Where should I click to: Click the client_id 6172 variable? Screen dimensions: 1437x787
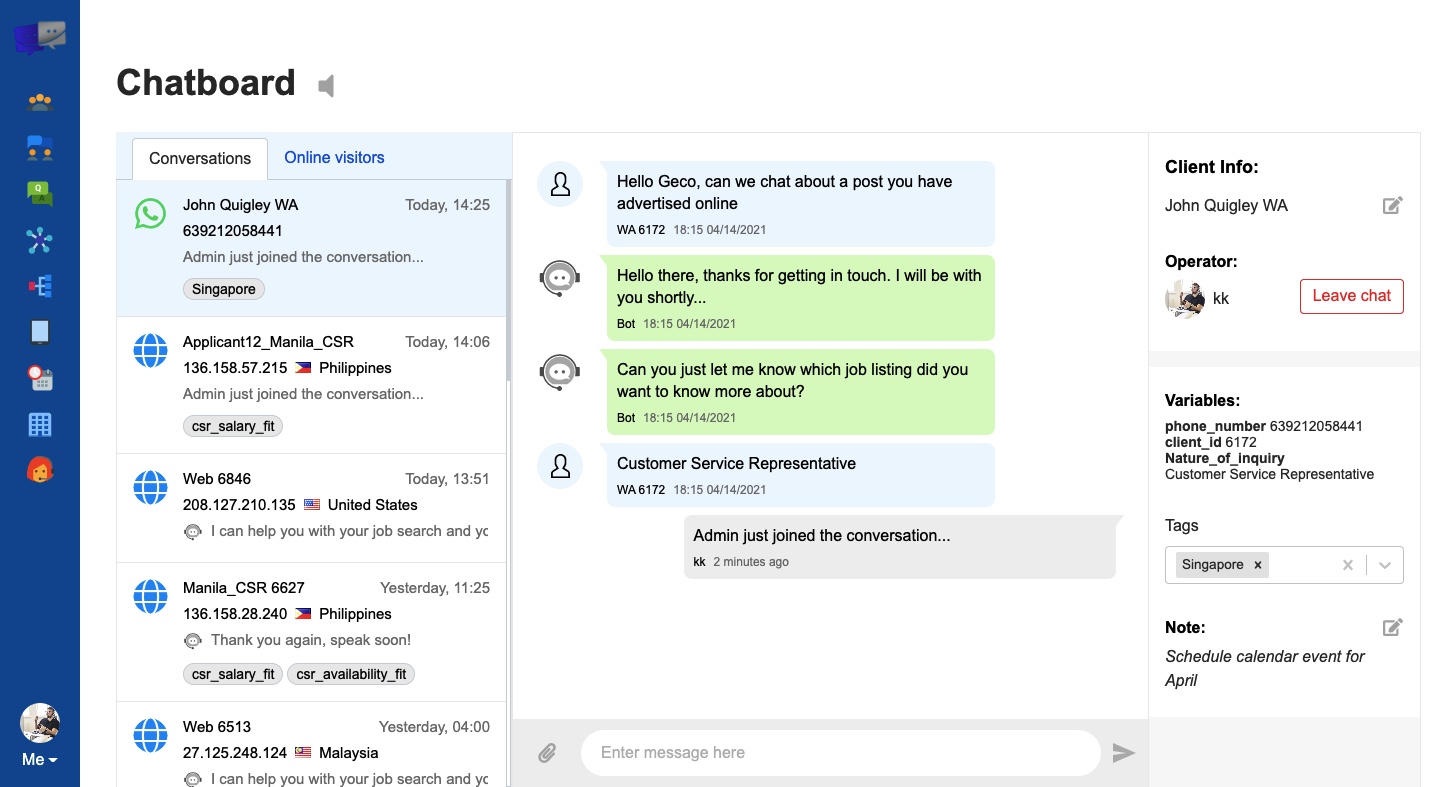[1211, 442]
